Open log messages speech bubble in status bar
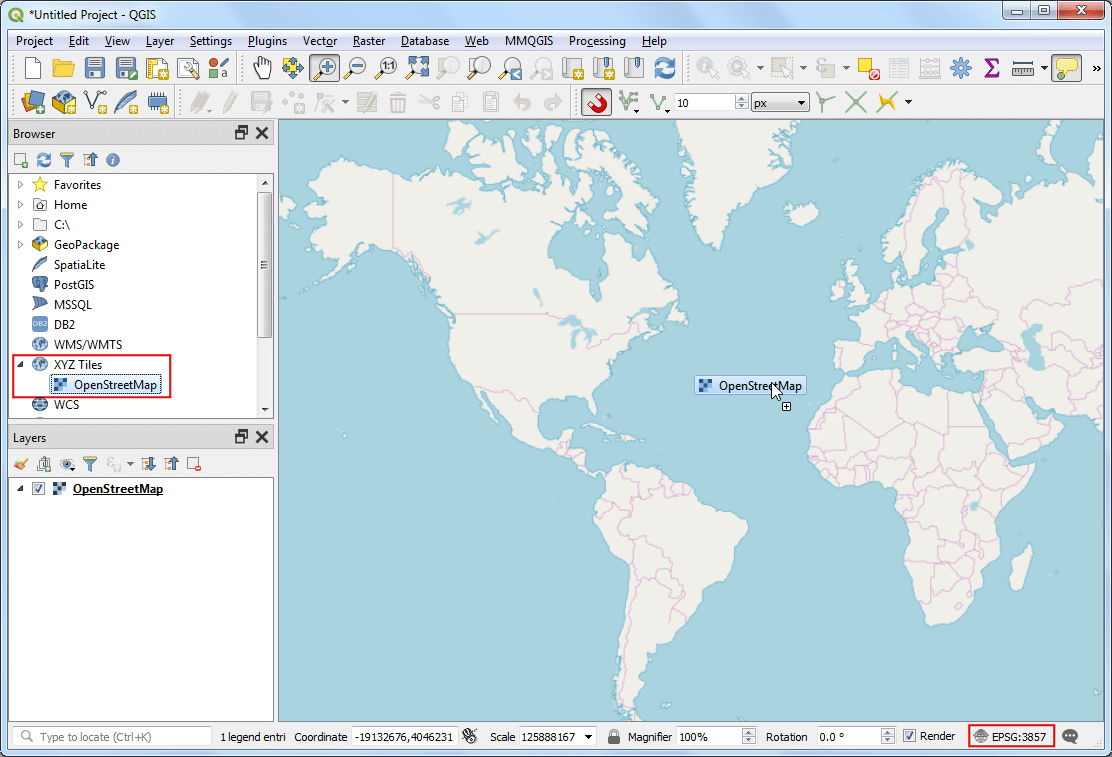1112x757 pixels. pos(1070,736)
